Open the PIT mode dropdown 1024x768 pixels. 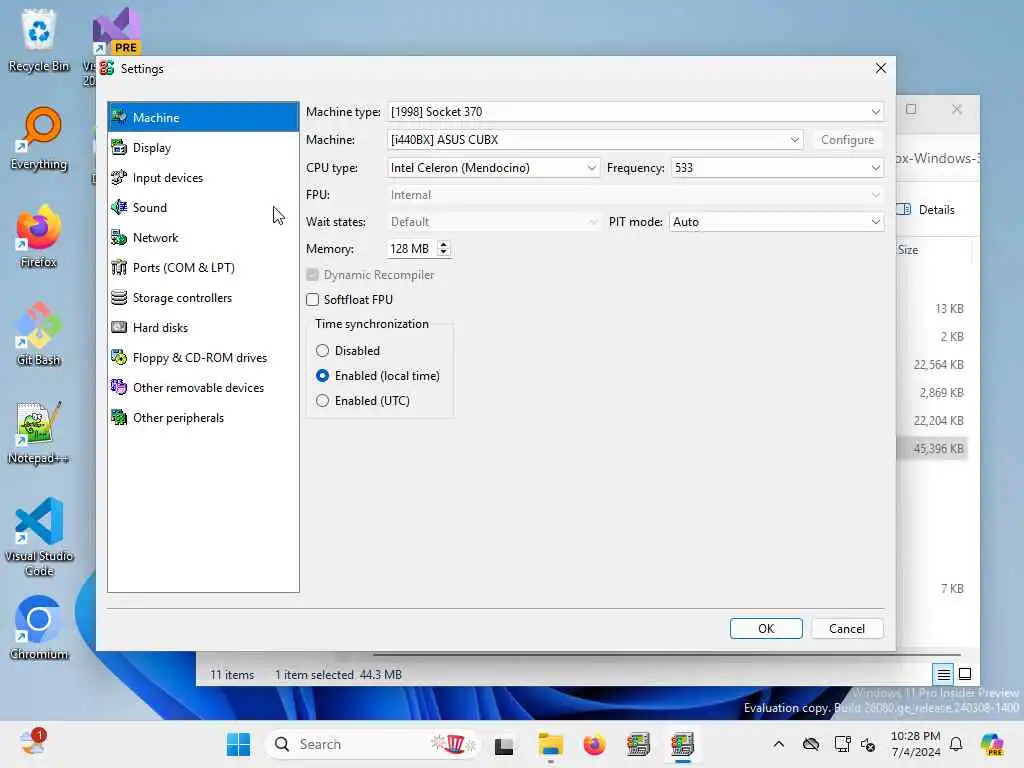point(777,222)
